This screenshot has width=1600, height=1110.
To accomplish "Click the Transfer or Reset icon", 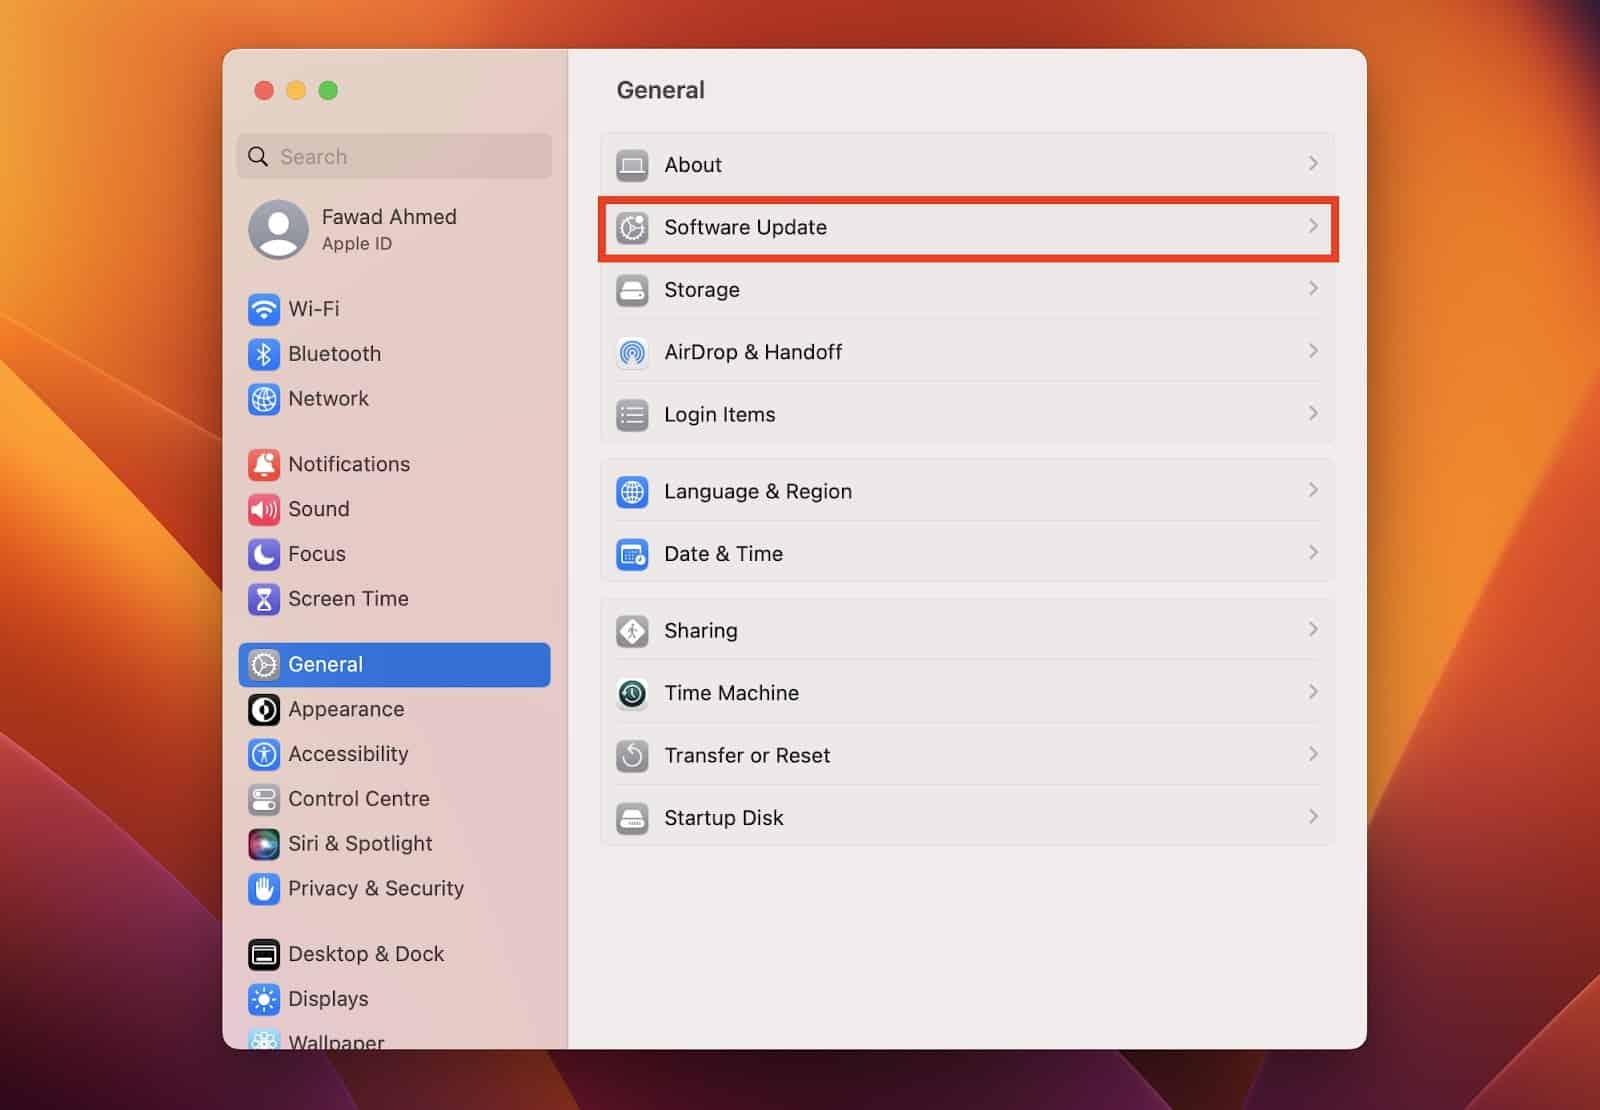I will coord(632,756).
